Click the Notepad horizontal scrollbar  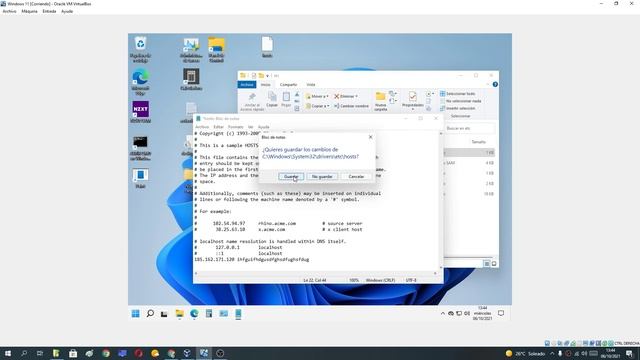pos(316,273)
